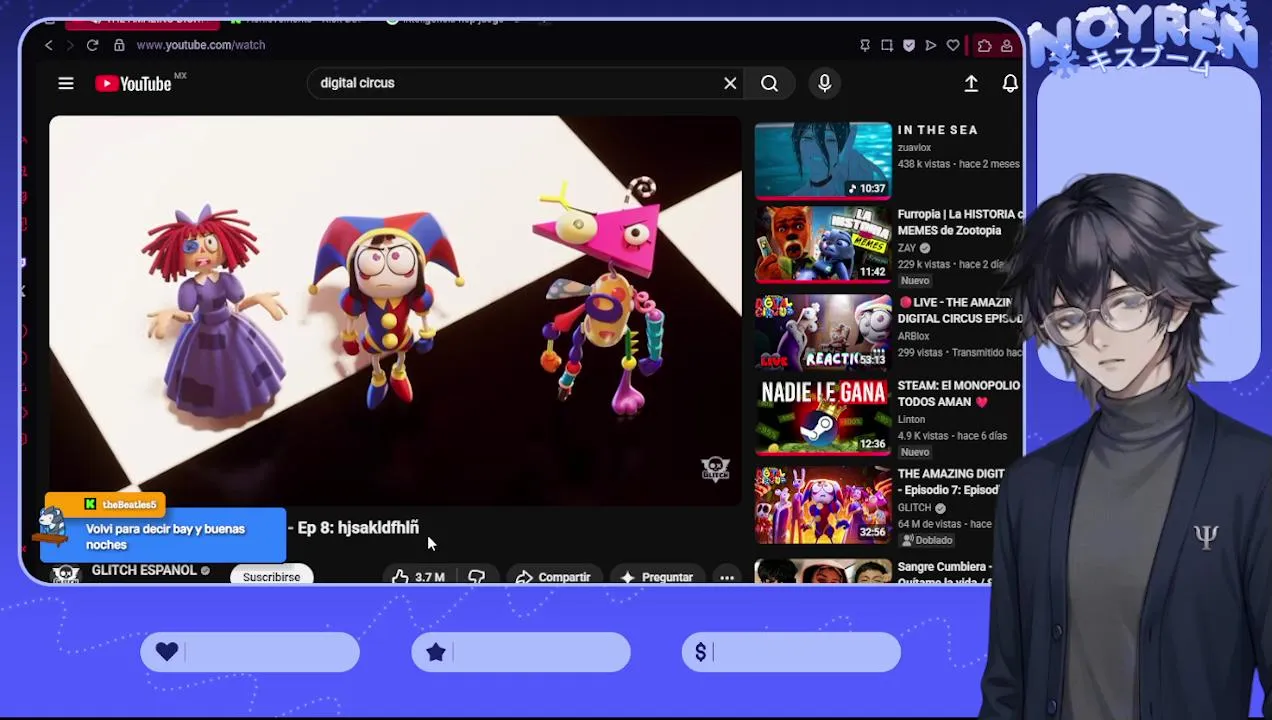This screenshot has width=1272, height=720.
Task: Click the main video player
Action: click(395, 310)
